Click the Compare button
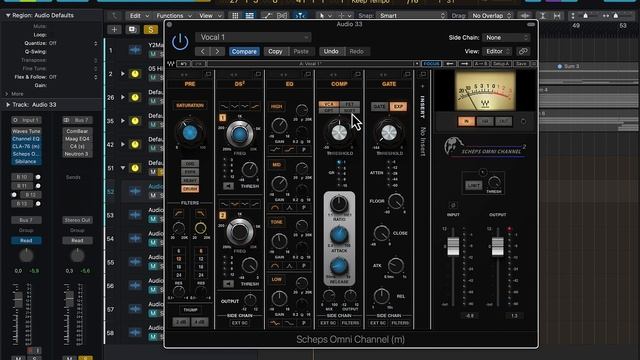The height and width of the screenshot is (360, 640). coord(244,51)
